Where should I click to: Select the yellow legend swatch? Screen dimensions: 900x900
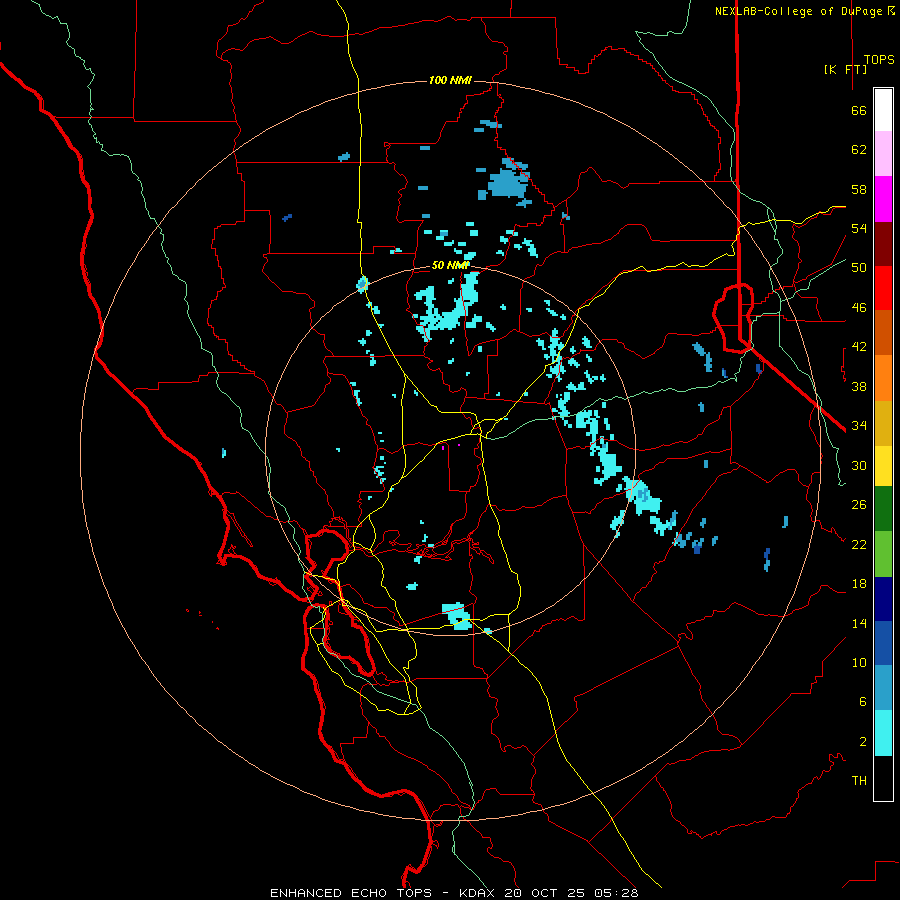(x=883, y=466)
